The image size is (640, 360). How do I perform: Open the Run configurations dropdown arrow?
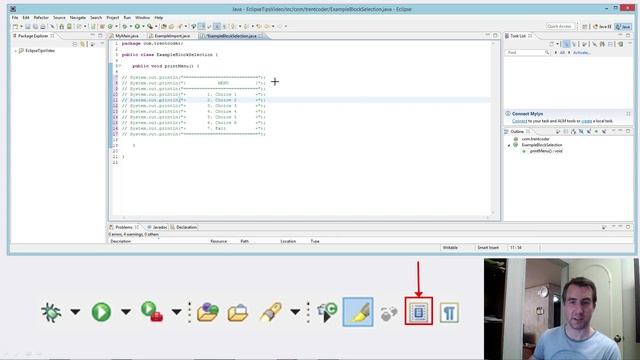click(143, 27)
